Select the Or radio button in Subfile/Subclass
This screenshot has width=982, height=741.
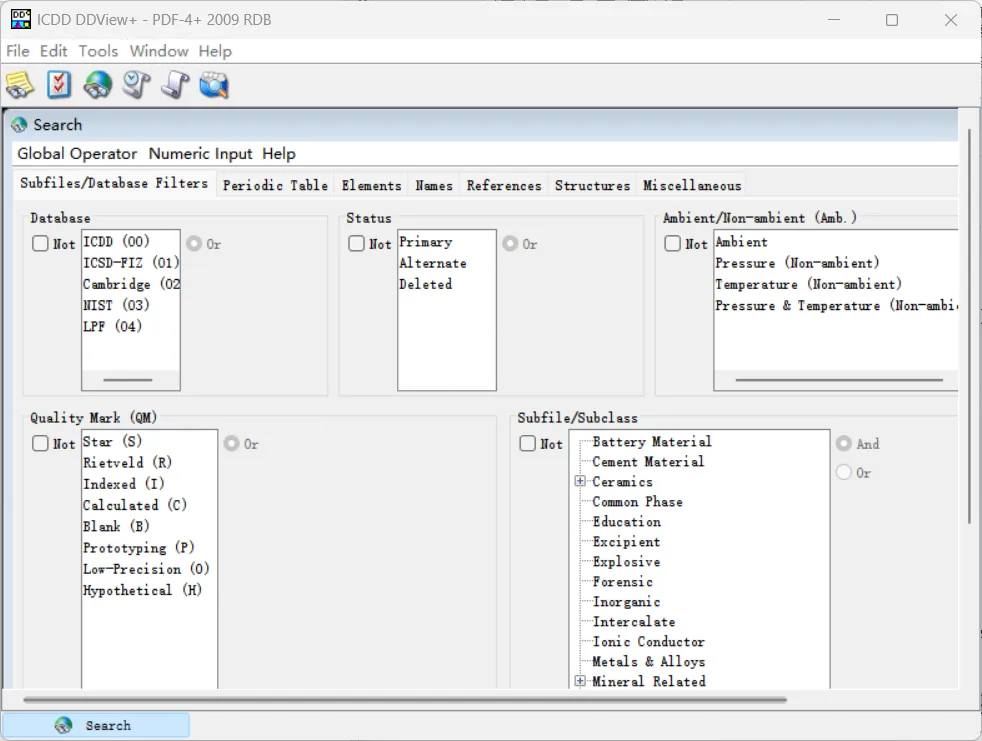(844, 472)
